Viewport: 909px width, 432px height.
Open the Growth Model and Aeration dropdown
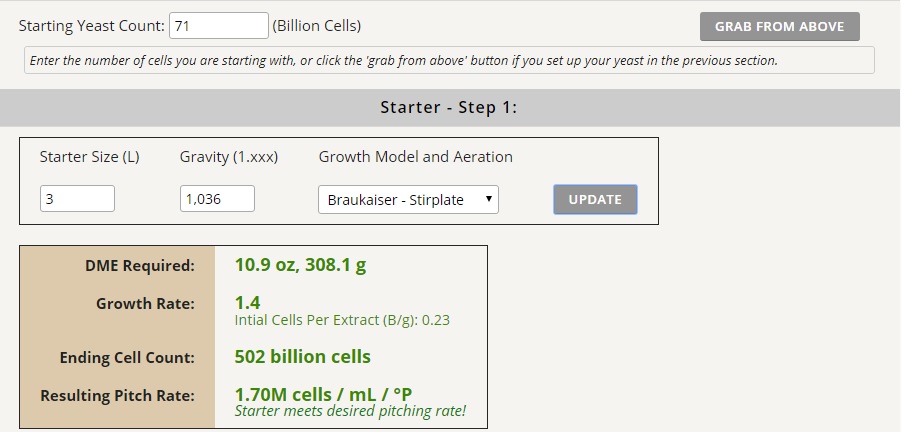(408, 199)
